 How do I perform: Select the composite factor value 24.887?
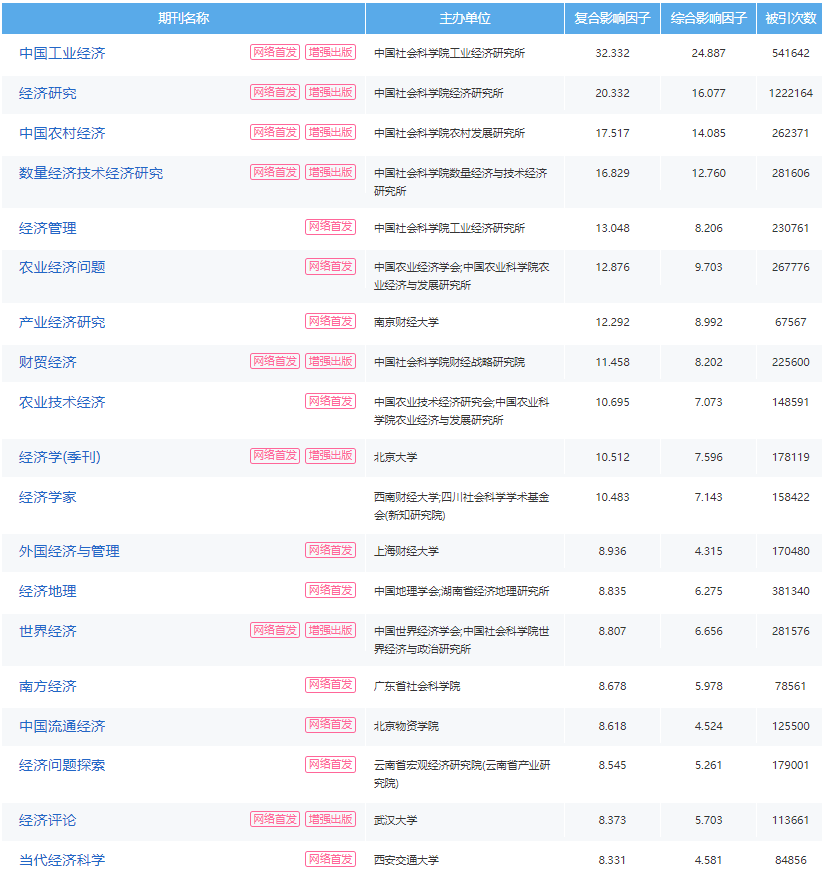coord(709,53)
